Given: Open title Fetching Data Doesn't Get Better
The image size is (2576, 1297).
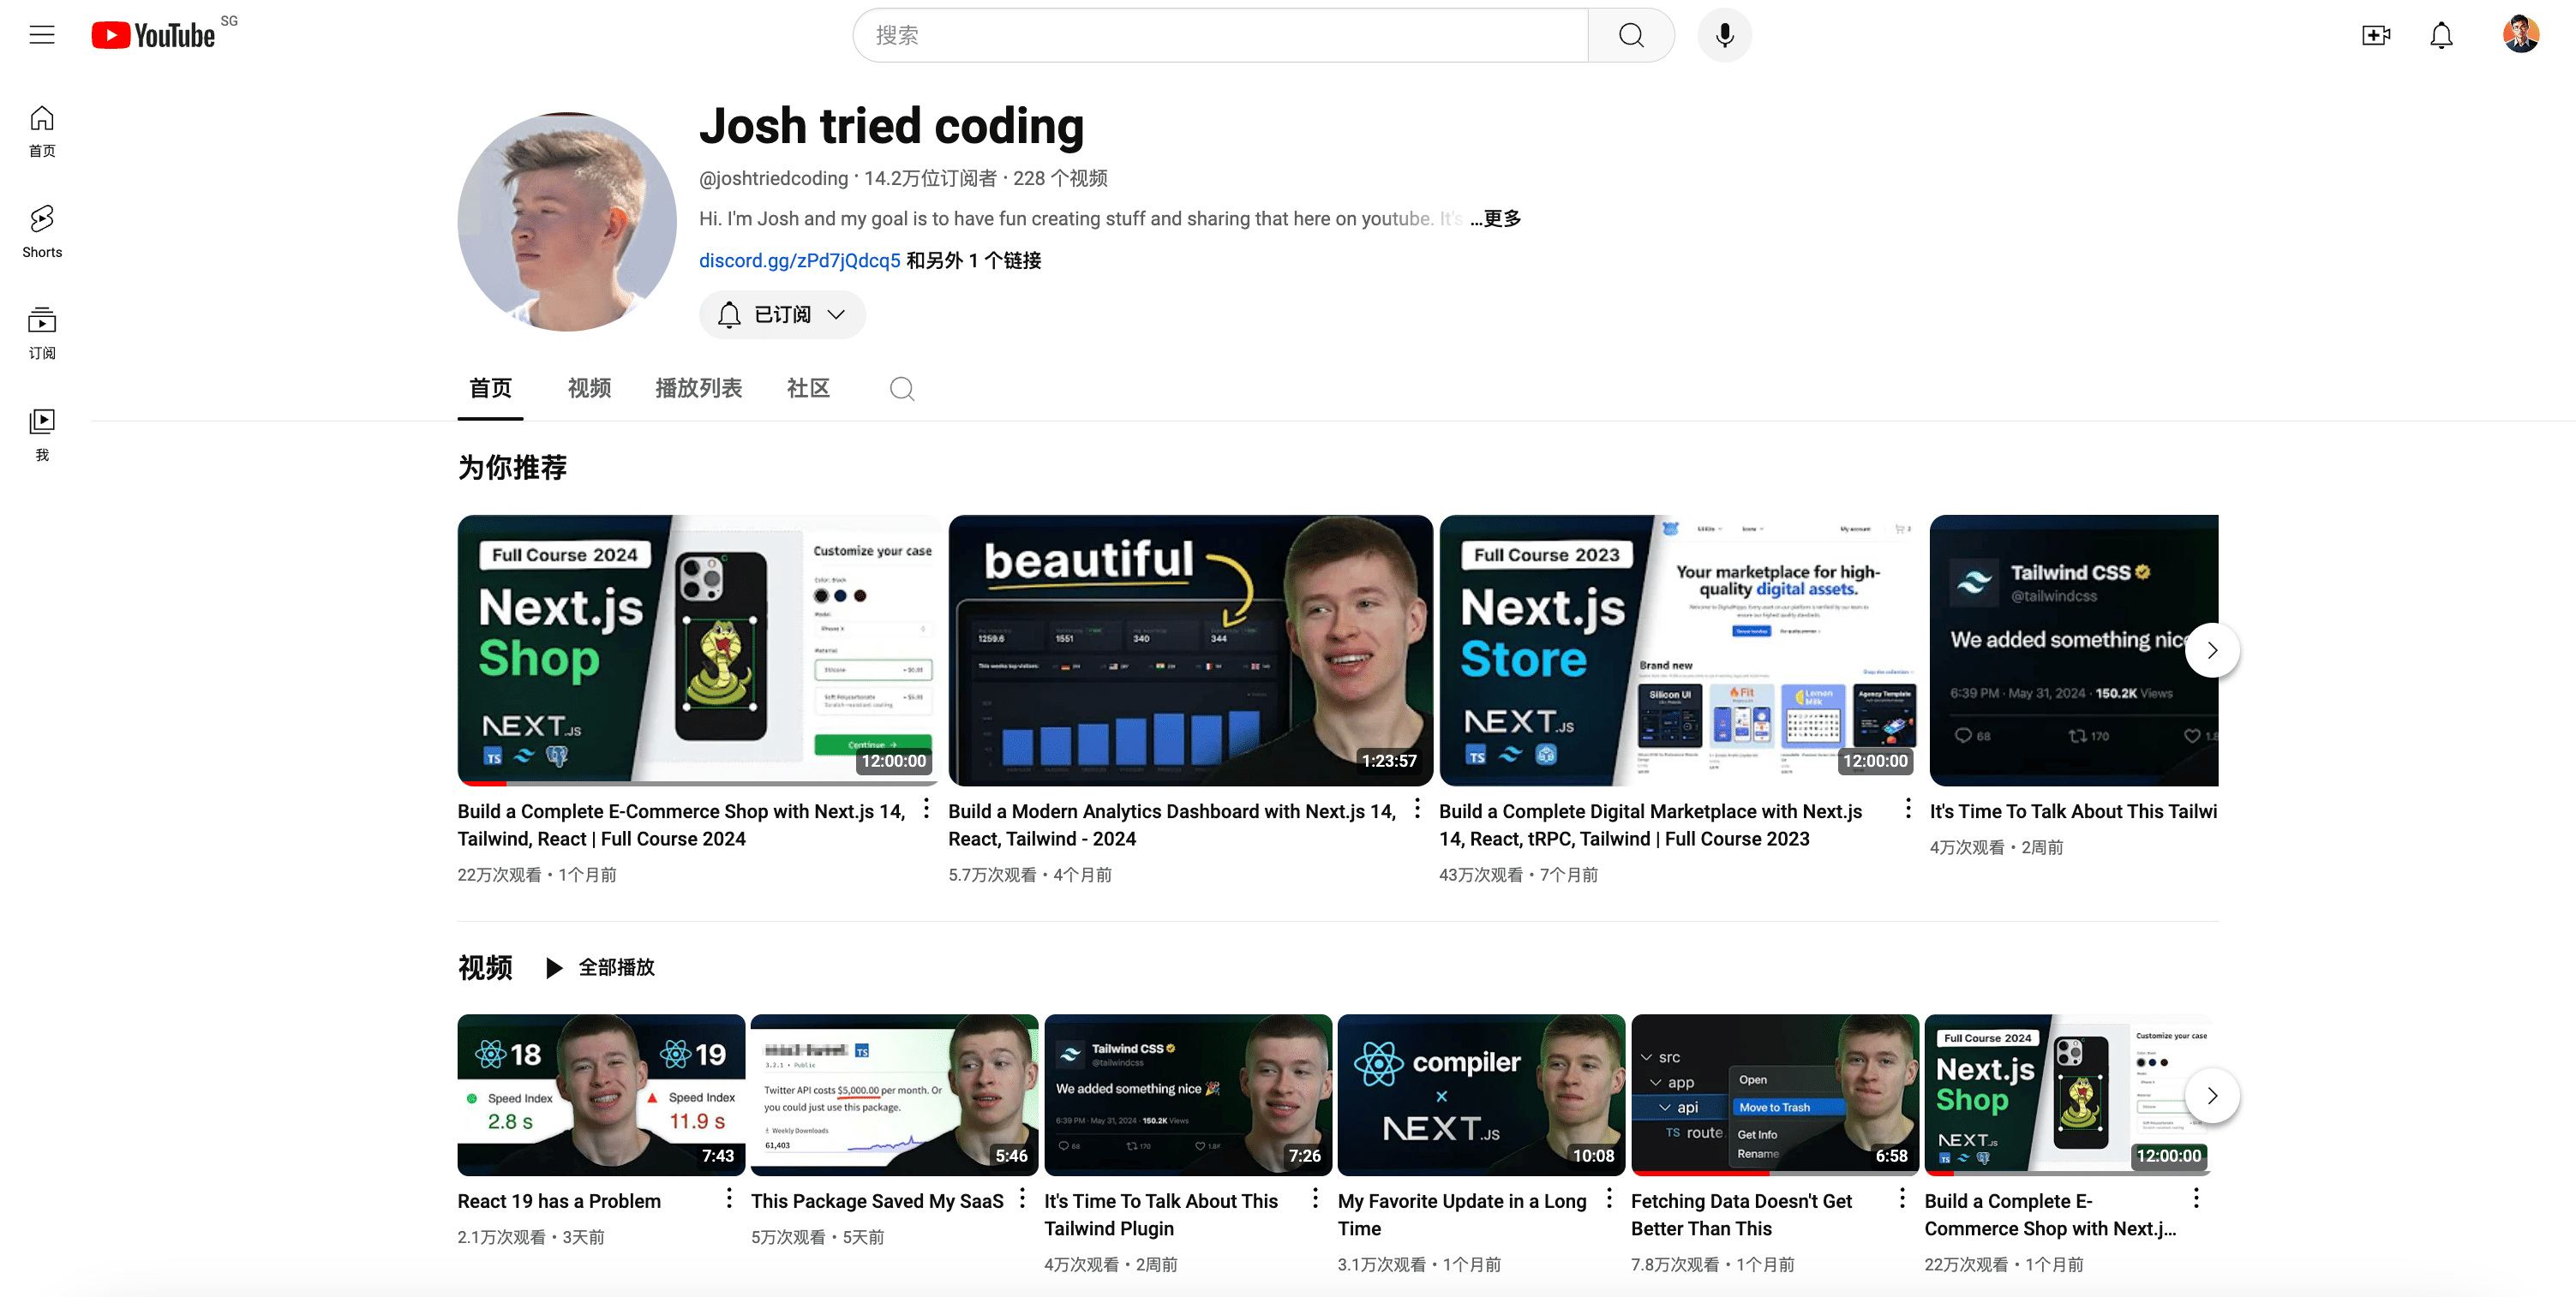Looking at the screenshot, I should (x=1741, y=1215).
